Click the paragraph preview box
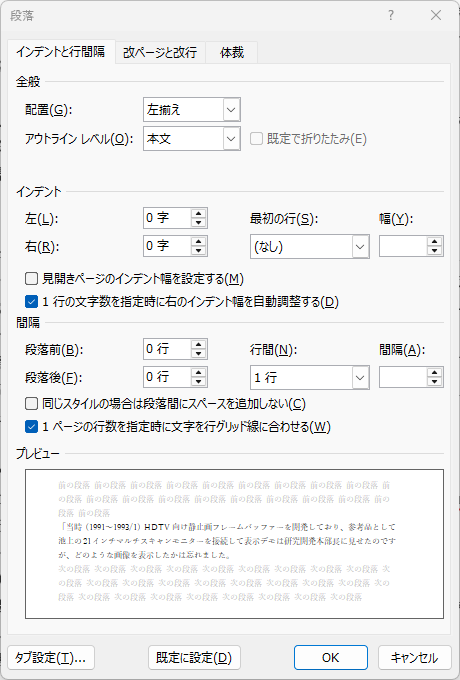 [234, 544]
